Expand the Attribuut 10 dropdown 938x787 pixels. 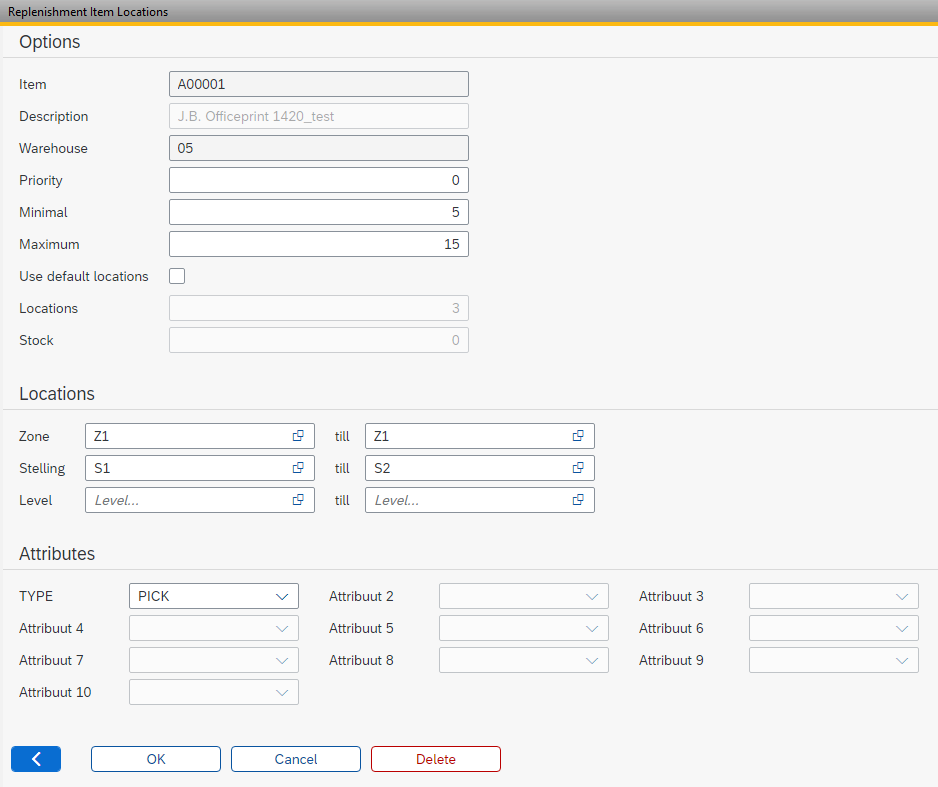point(282,692)
